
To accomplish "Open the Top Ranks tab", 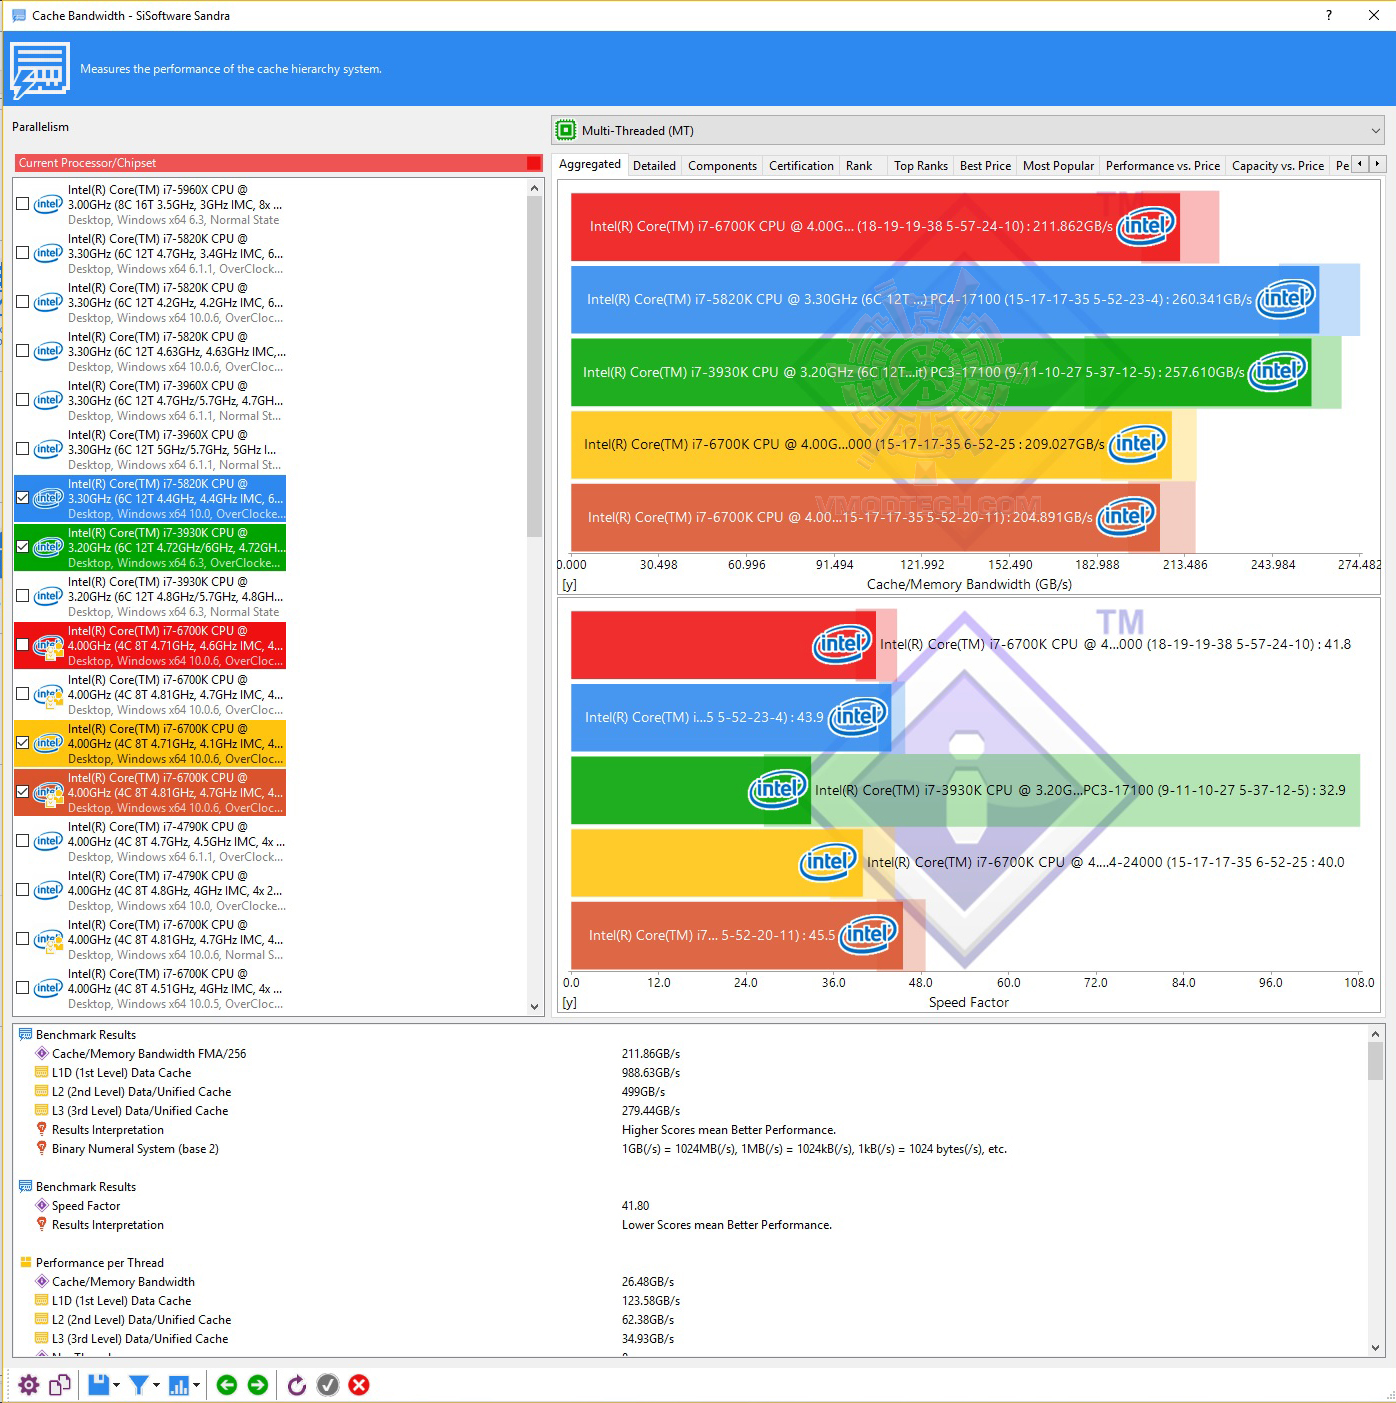I will (921, 166).
